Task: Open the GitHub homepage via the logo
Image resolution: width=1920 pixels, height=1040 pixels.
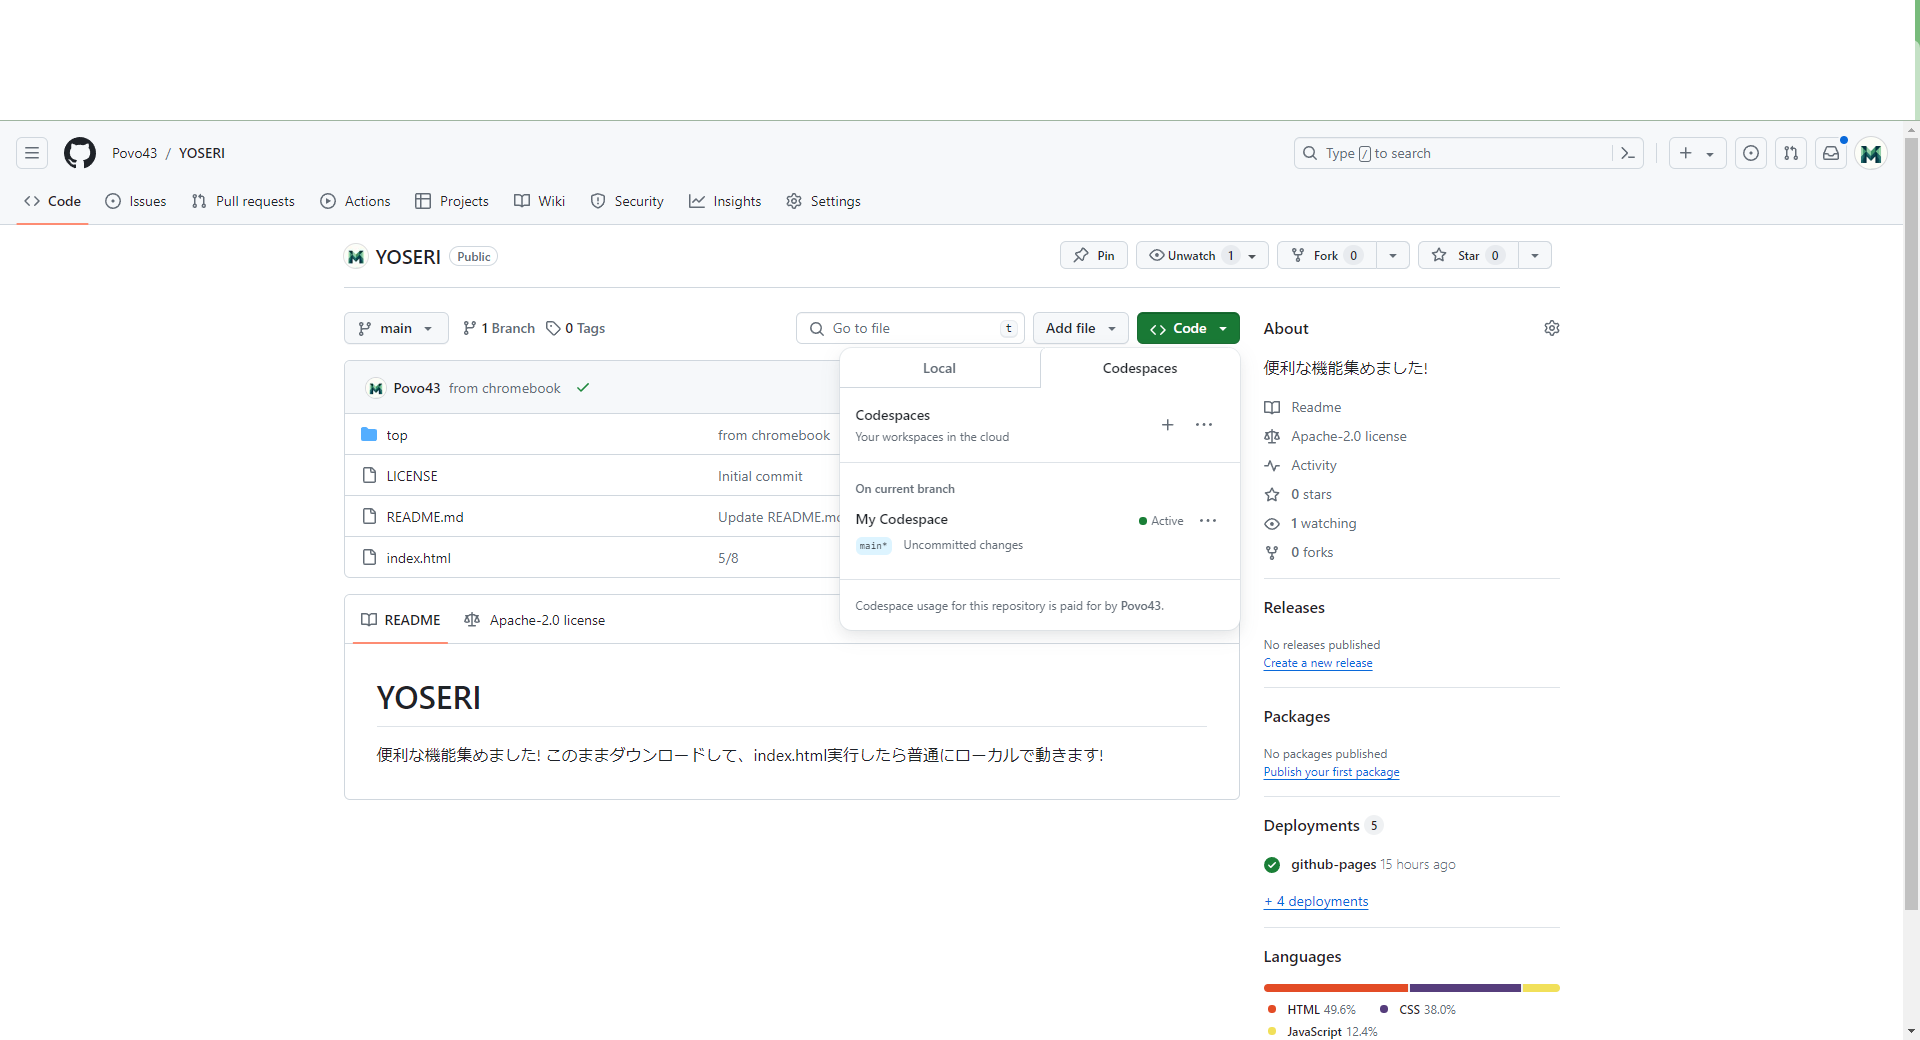Action: (79, 153)
